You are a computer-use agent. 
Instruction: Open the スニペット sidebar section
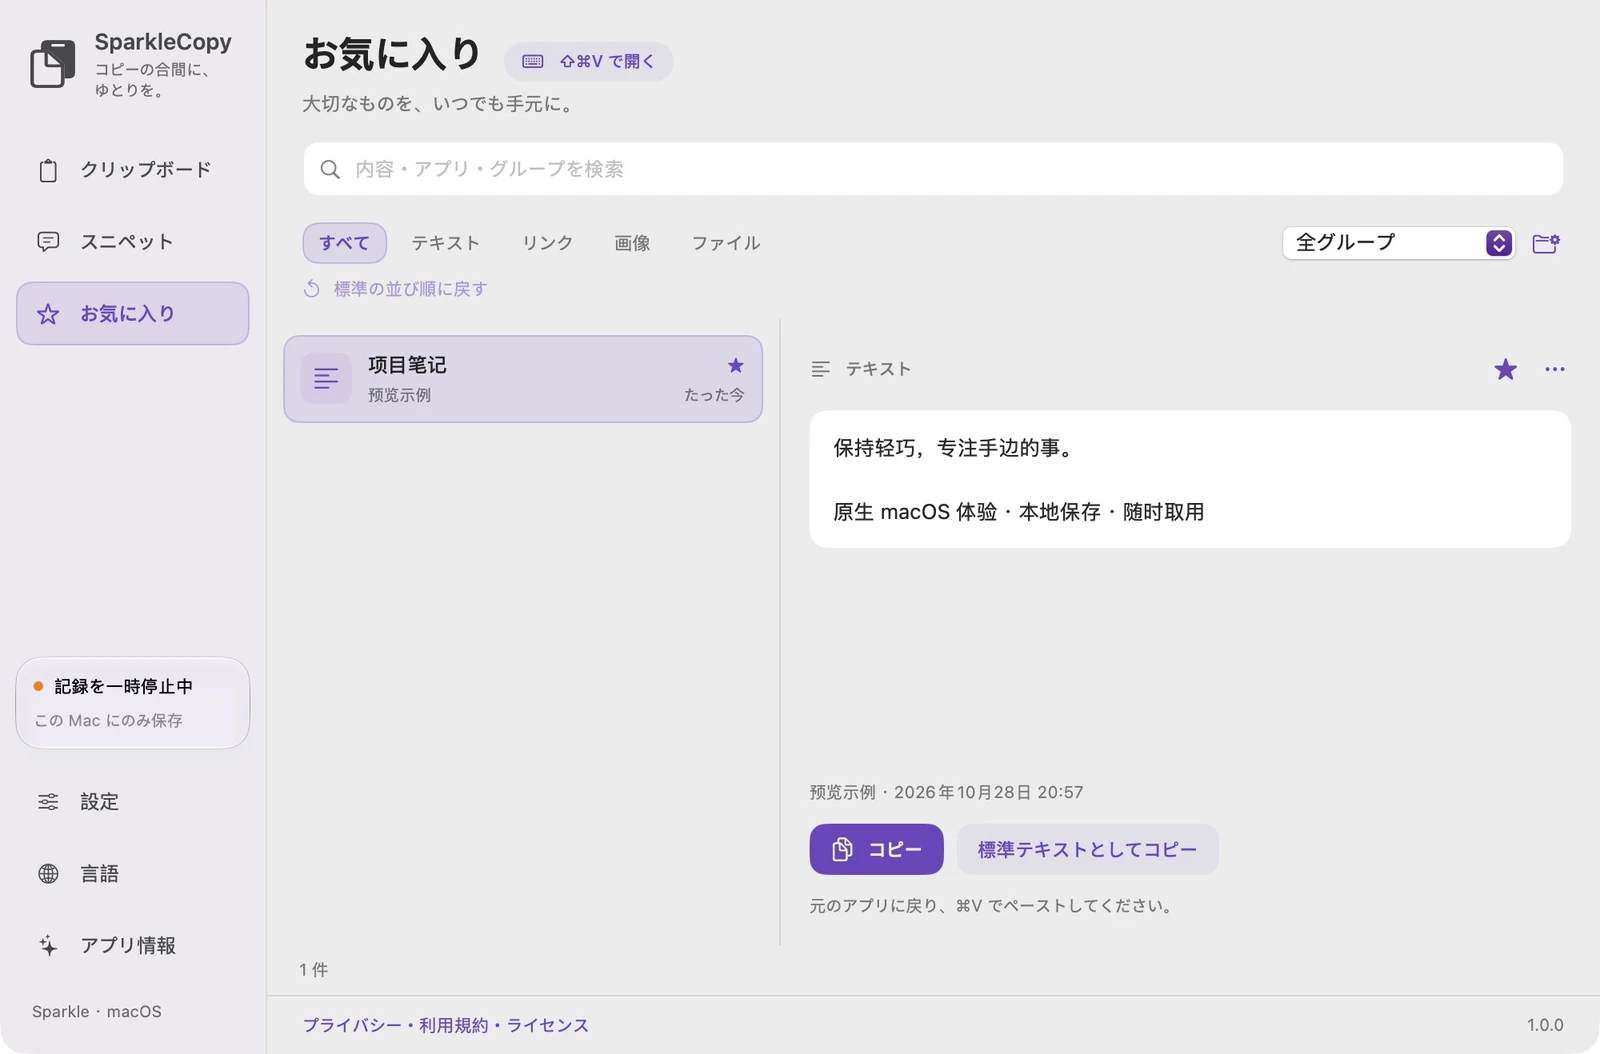coord(132,242)
